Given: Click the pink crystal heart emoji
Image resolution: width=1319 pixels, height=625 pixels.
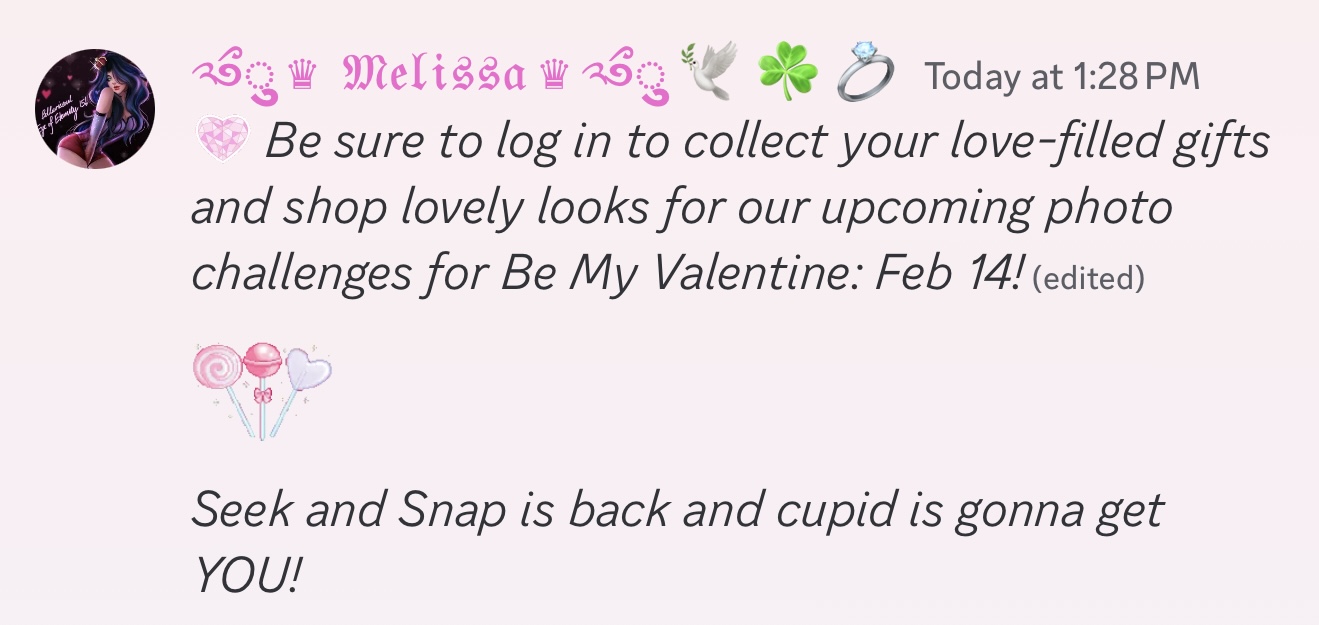Looking at the screenshot, I should click(x=220, y=144).
